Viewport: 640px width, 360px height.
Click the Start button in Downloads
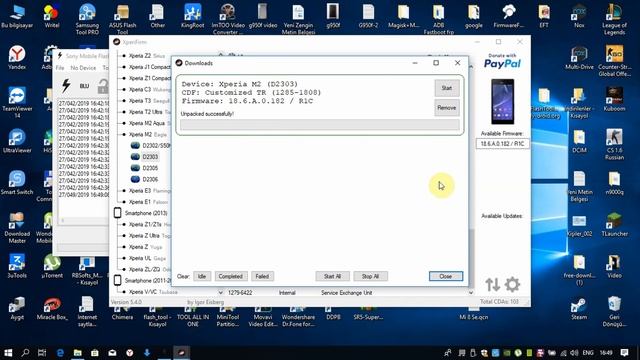[x=447, y=88]
